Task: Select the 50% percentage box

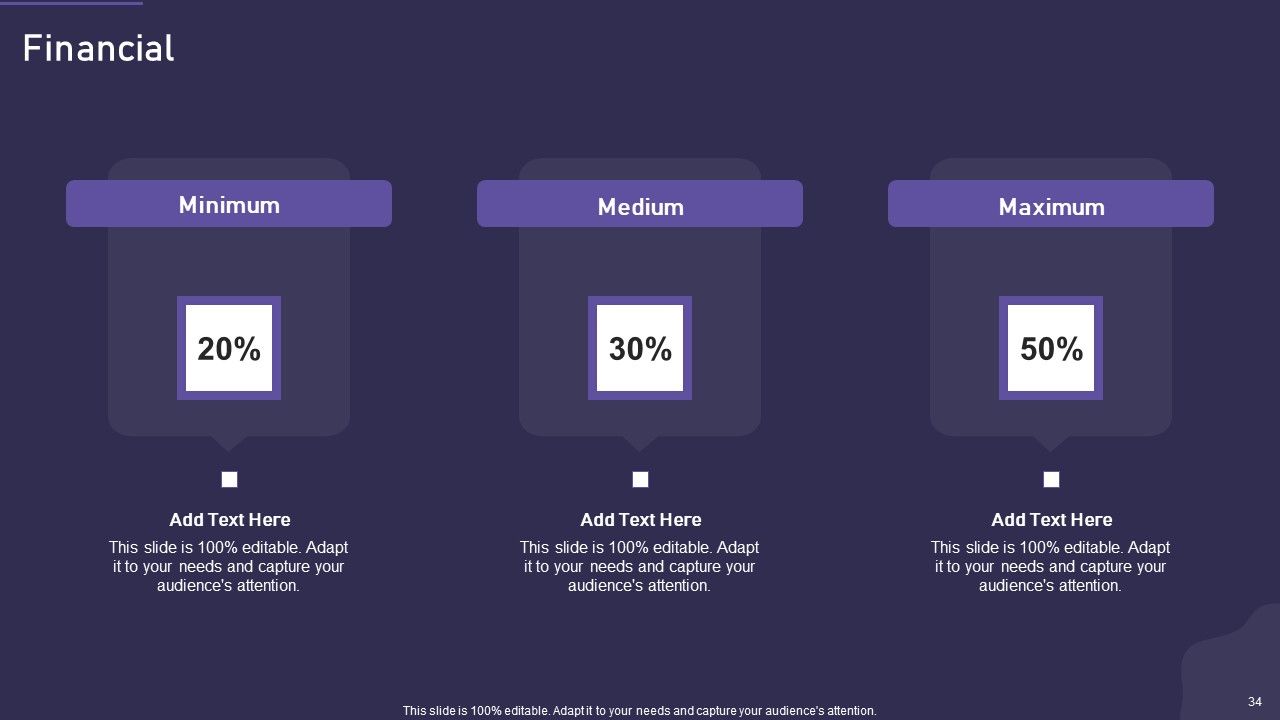Action: [1051, 348]
